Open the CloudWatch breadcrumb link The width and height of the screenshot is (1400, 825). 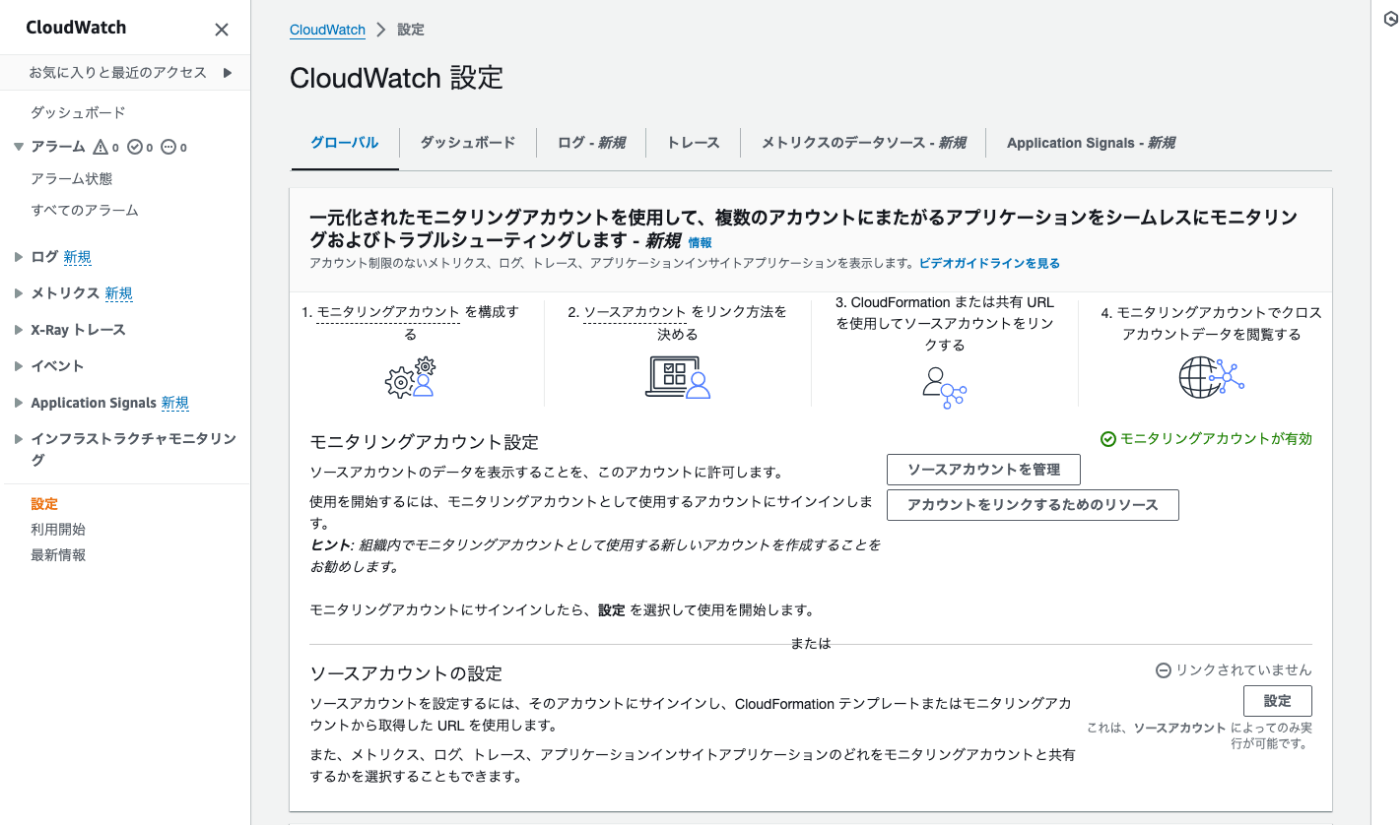point(327,30)
